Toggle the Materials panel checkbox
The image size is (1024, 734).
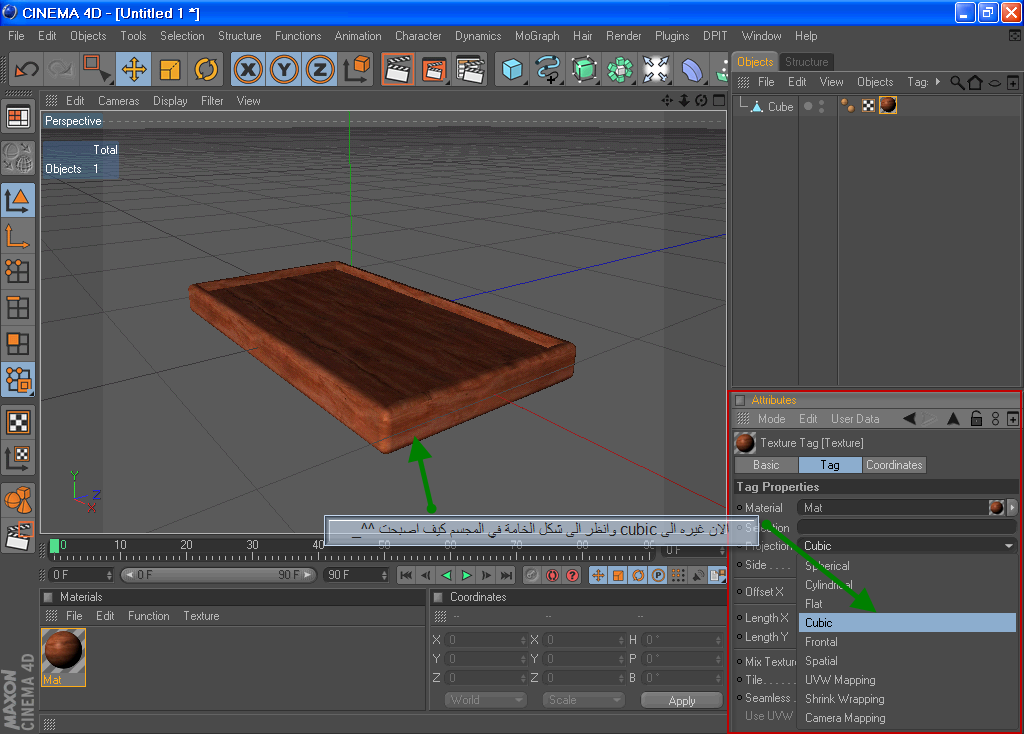point(48,597)
